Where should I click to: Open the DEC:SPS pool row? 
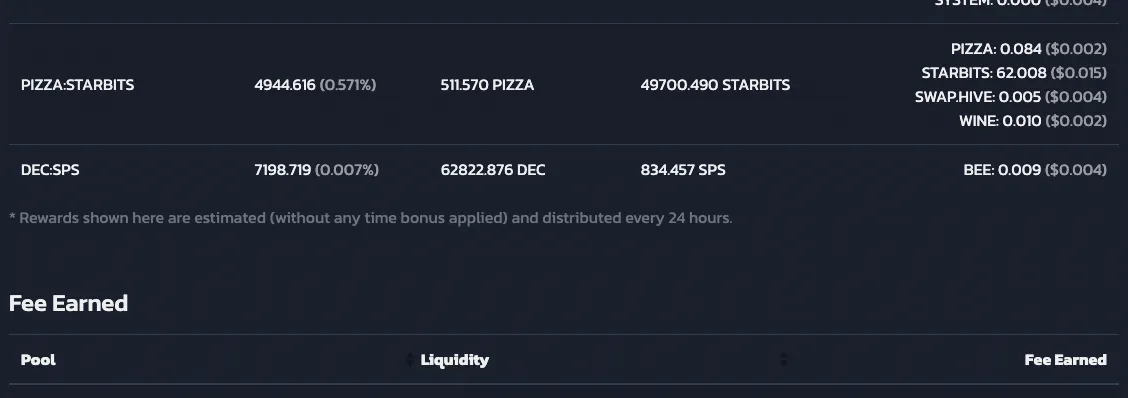tap(564, 170)
